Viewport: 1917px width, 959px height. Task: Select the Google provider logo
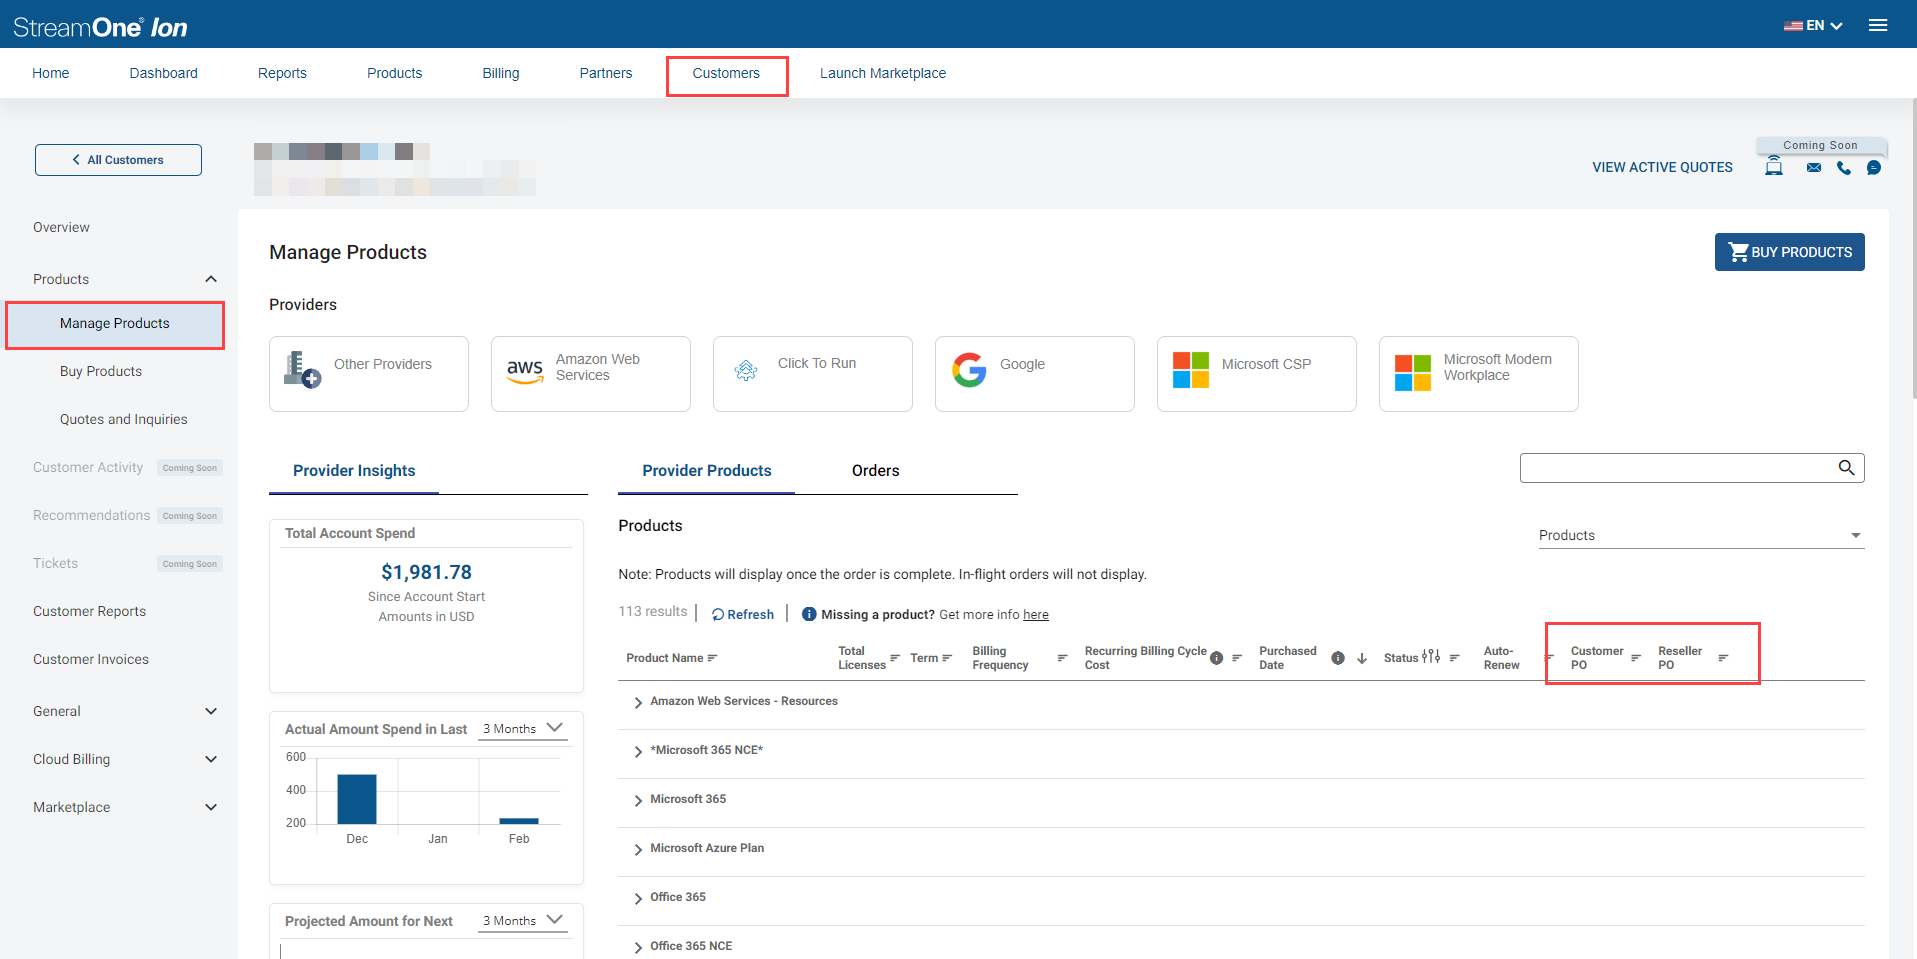coord(969,370)
